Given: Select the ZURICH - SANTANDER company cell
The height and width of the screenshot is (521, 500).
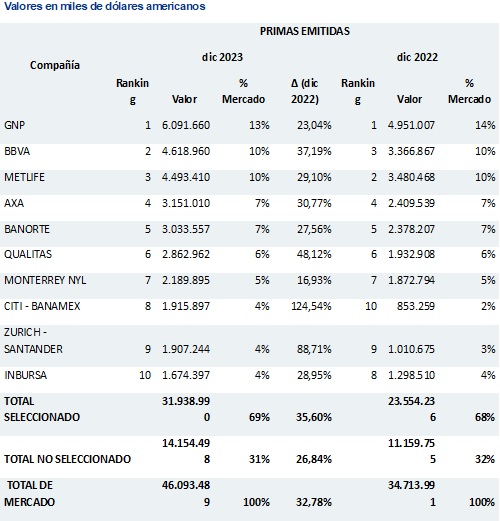Looking at the screenshot, I should click(x=33, y=341).
